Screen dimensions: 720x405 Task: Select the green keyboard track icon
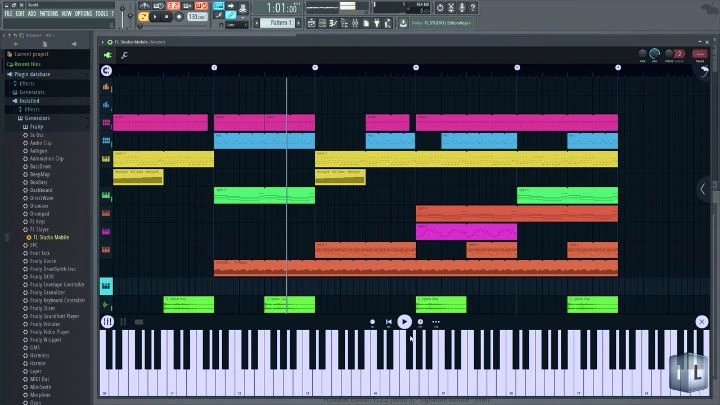[106, 195]
